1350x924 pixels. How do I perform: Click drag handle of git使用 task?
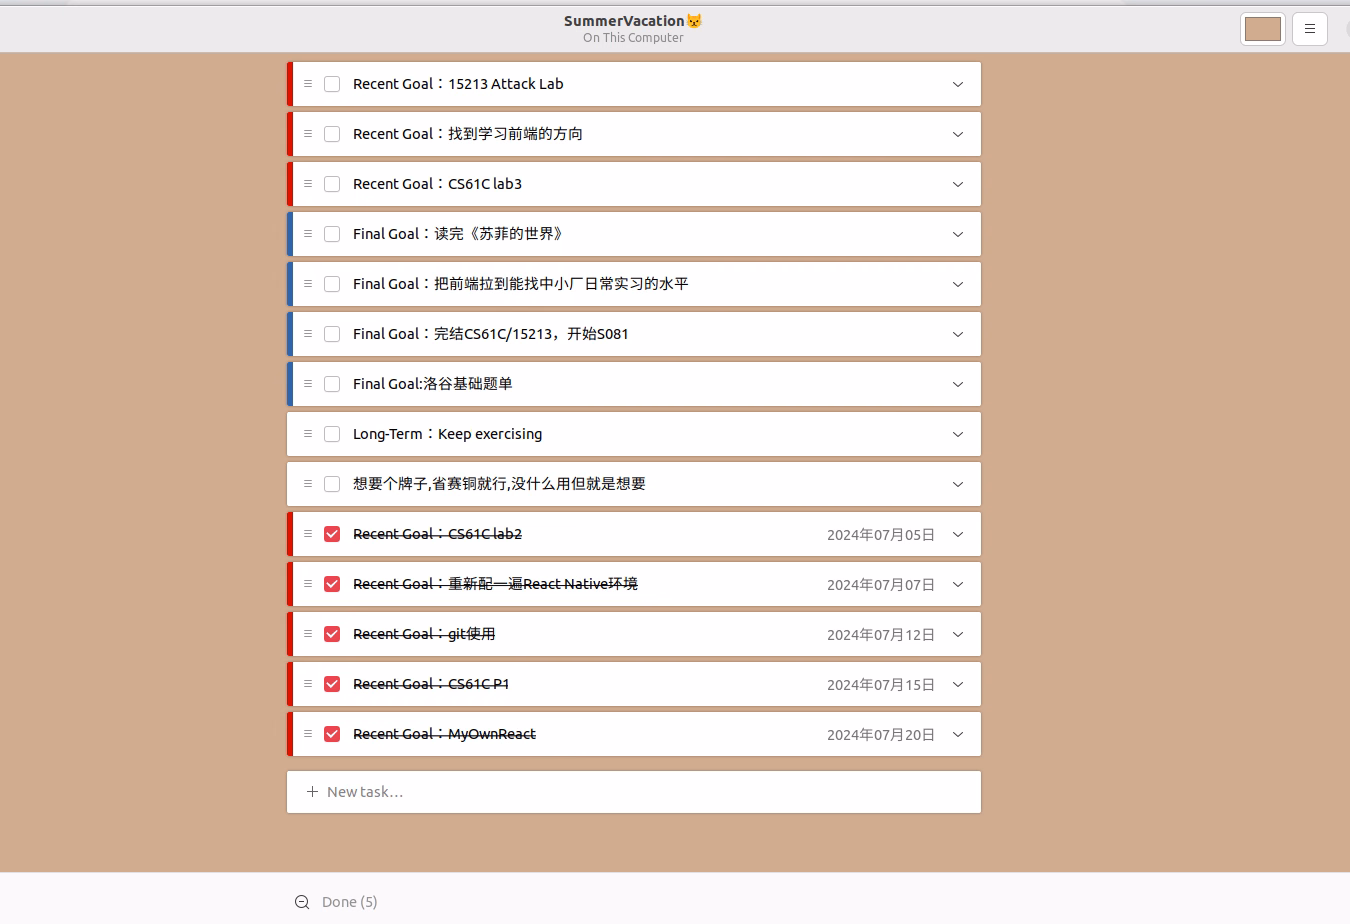pyautogui.click(x=308, y=634)
